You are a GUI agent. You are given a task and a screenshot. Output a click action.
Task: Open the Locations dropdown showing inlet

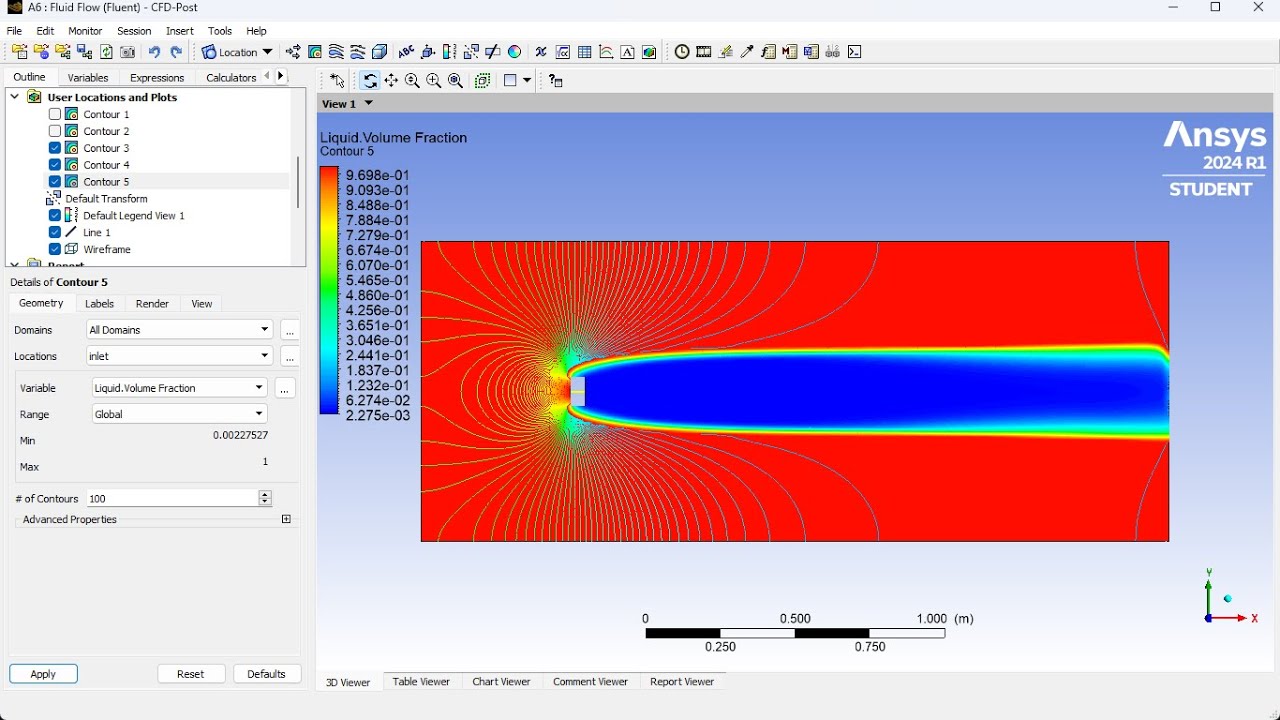coord(179,356)
